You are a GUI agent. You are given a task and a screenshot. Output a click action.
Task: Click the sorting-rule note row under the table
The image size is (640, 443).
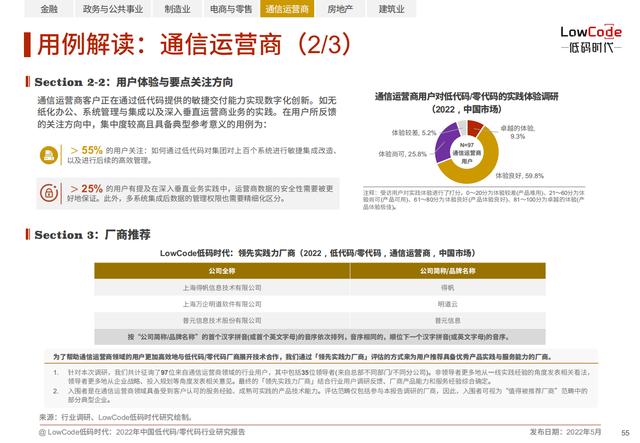coord(320,337)
